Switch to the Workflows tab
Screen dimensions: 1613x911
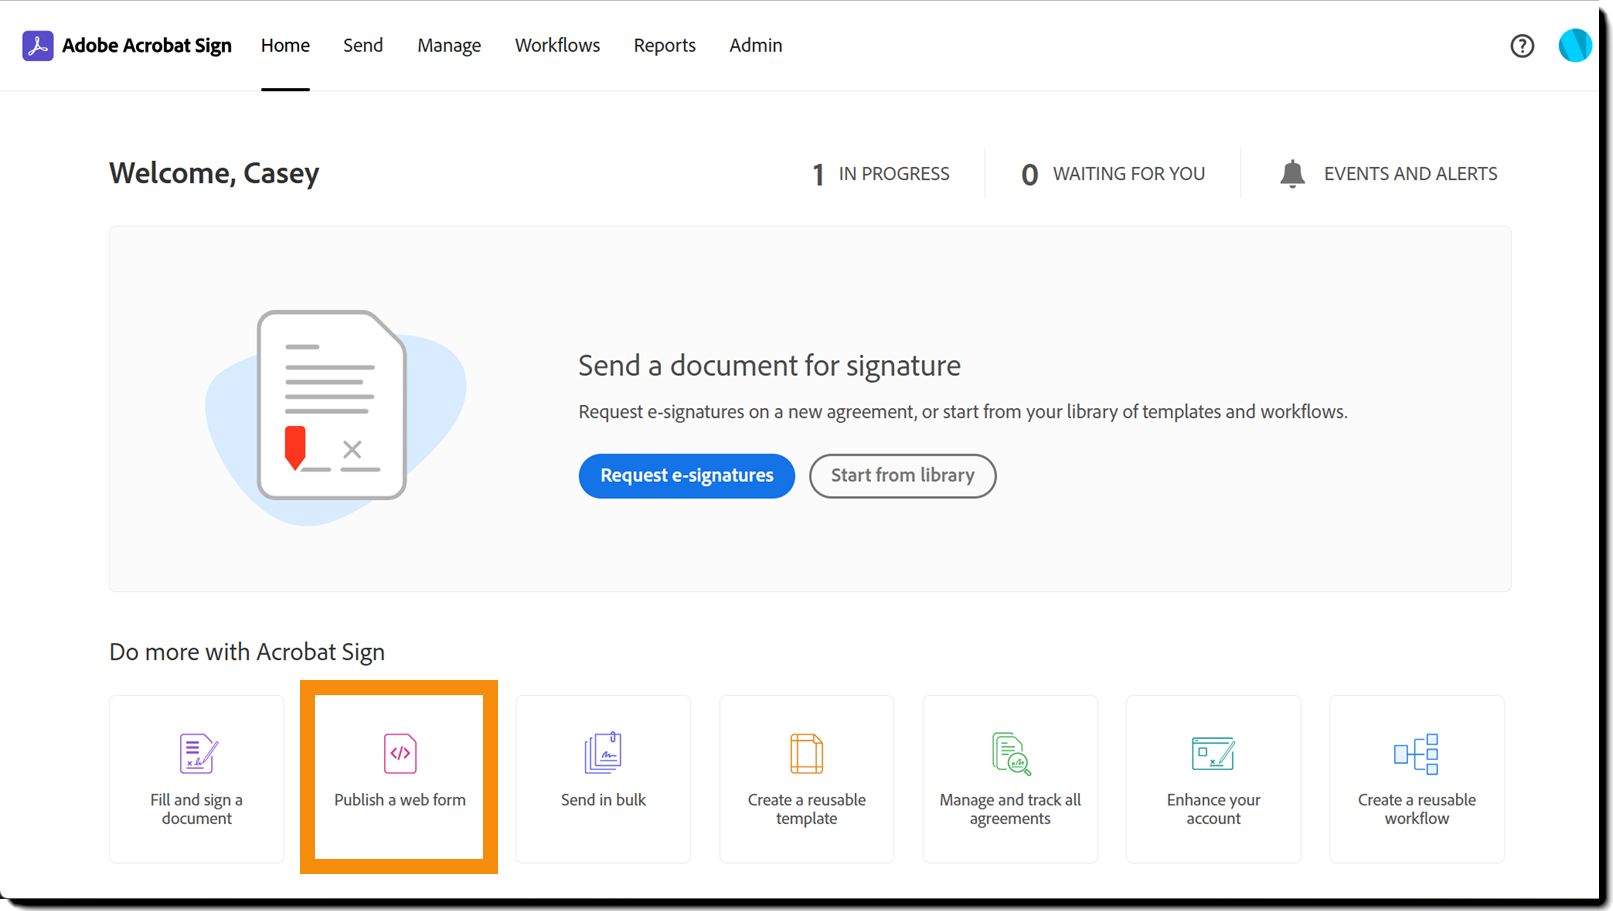pyautogui.click(x=557, y=46)
